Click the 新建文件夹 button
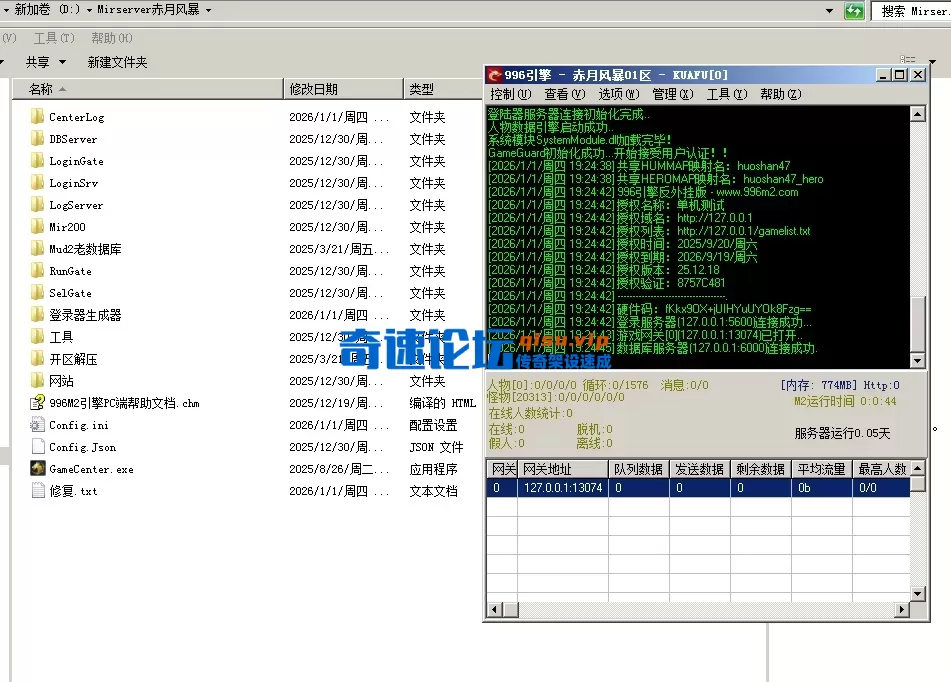Viewport: 951px width, 682px height. tap(117, 62)
